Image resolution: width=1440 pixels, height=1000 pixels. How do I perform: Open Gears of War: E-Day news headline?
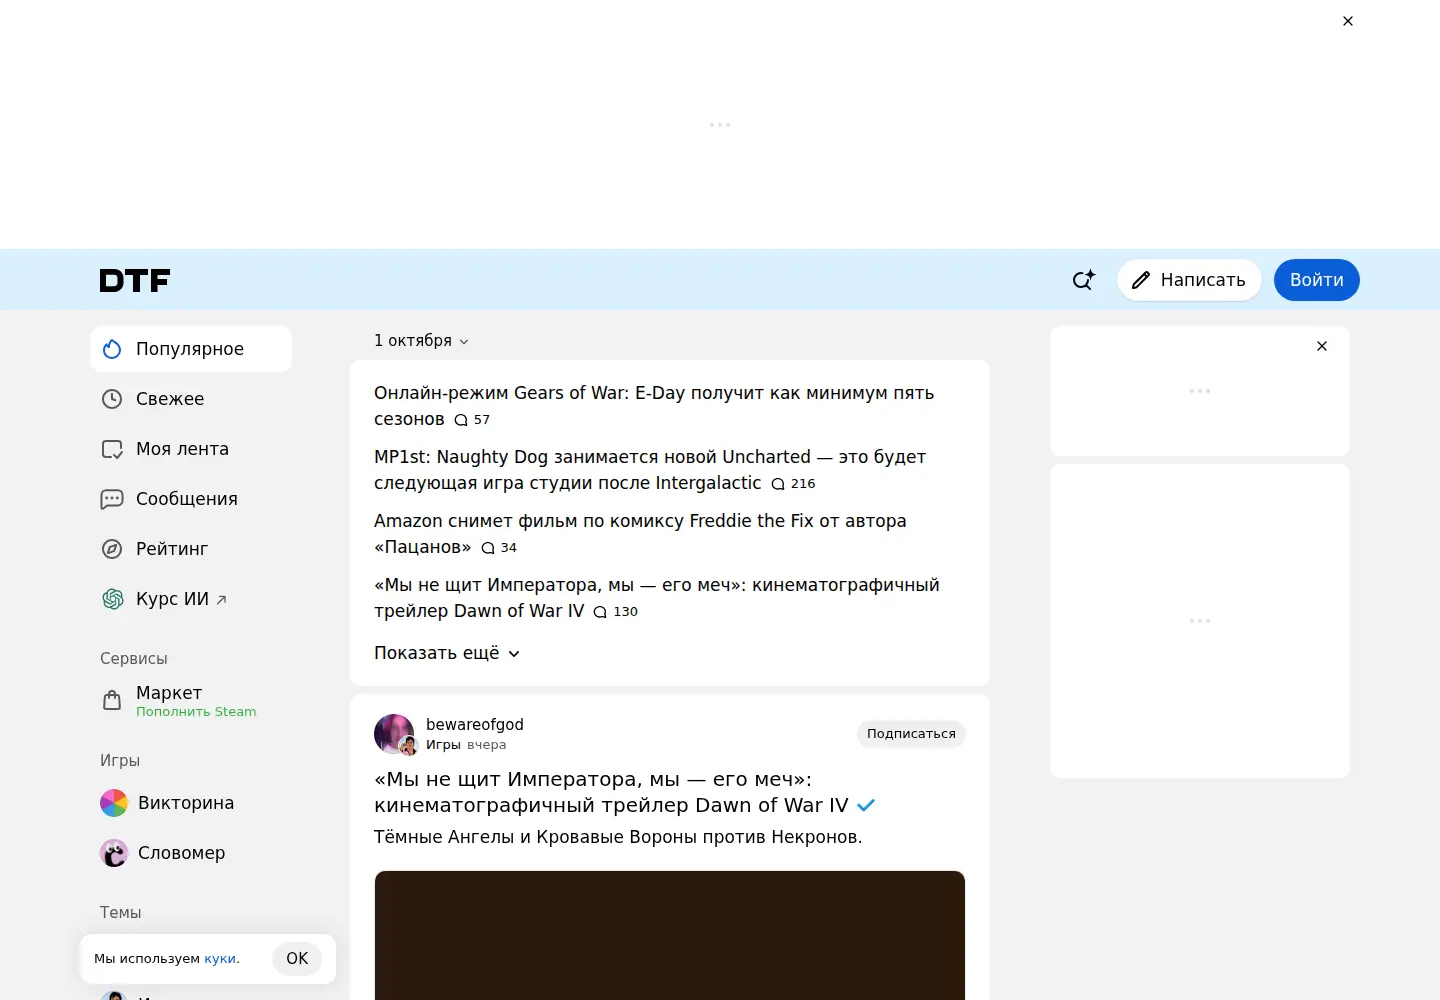654,406
